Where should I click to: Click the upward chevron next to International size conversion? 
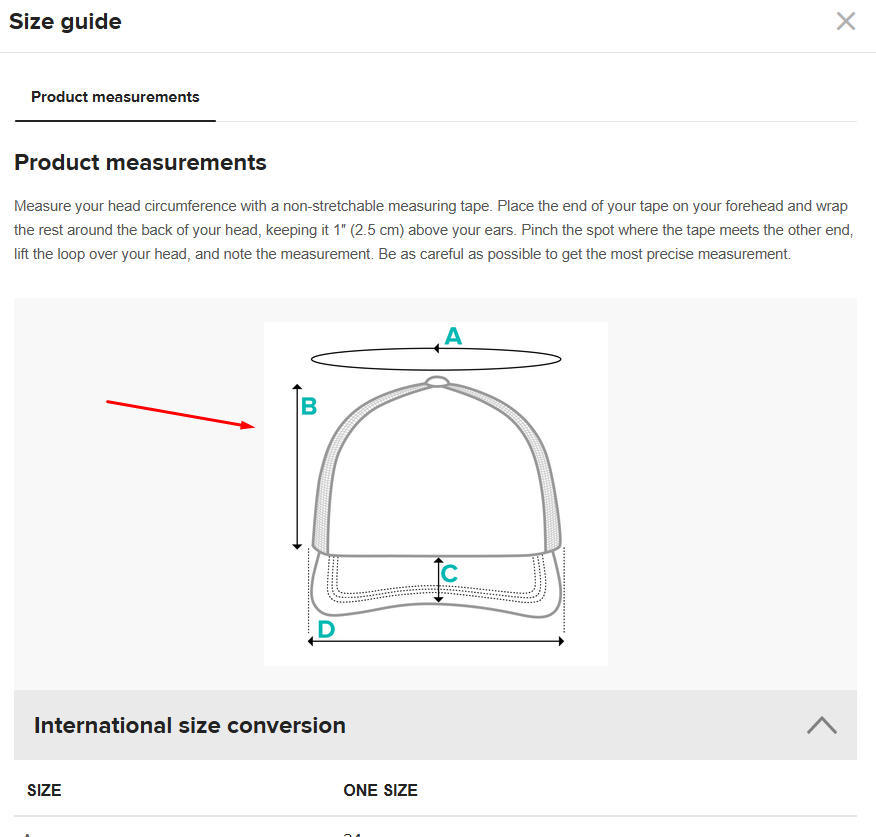click(821, 724)
